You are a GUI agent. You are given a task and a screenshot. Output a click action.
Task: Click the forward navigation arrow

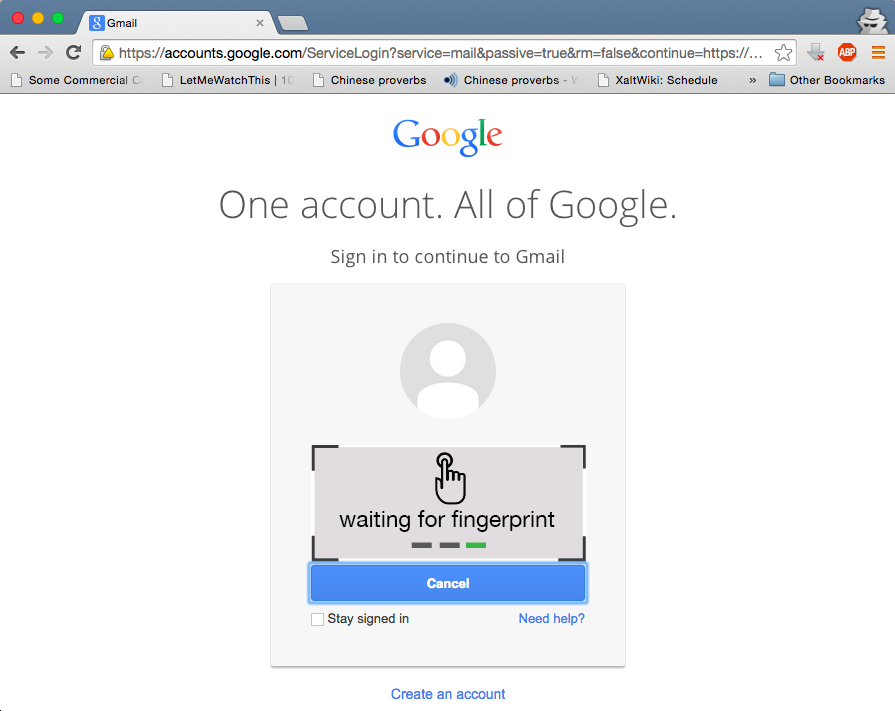pyautogui.click(x=45, y=53)
